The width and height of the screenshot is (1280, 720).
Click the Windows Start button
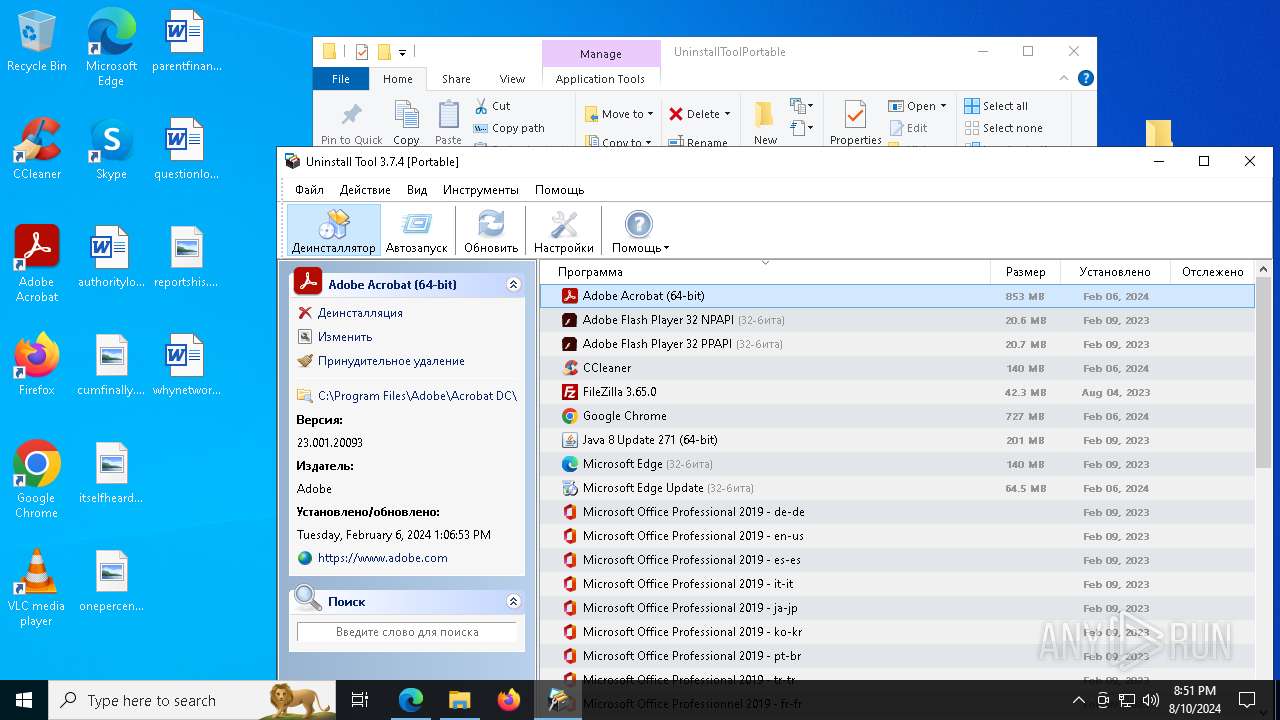[24, 700]
